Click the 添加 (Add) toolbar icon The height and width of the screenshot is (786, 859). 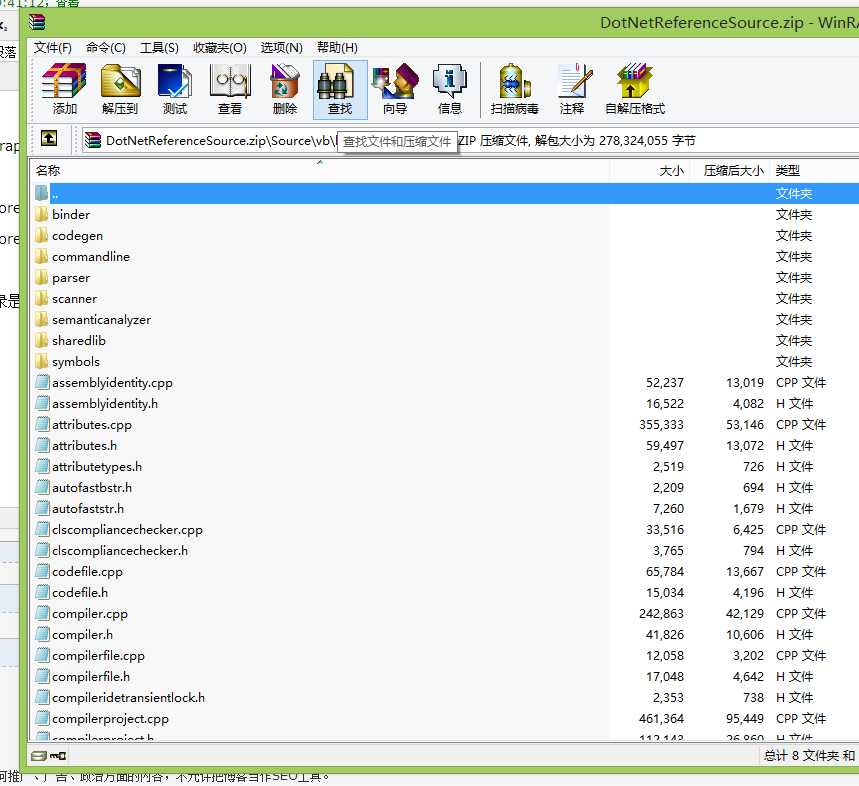coord(65,89)
